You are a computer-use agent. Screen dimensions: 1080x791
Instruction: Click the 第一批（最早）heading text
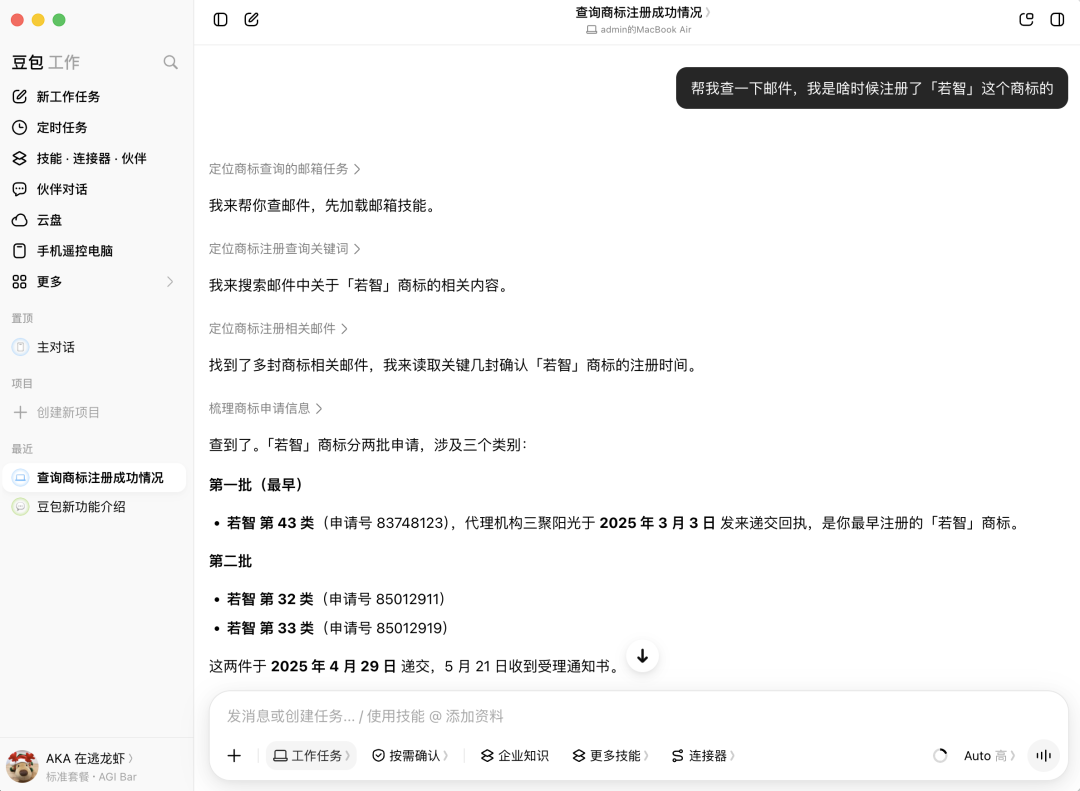256,485
